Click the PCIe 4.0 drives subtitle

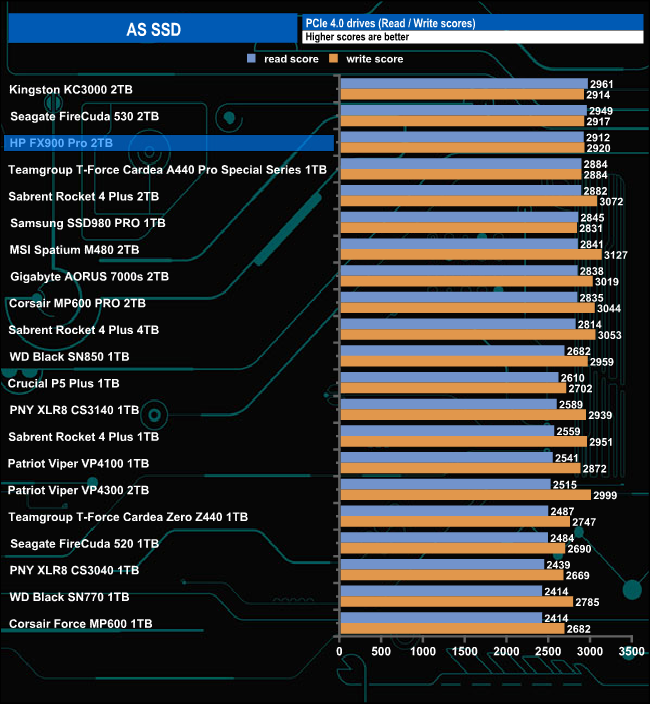(x=390, y=23)
